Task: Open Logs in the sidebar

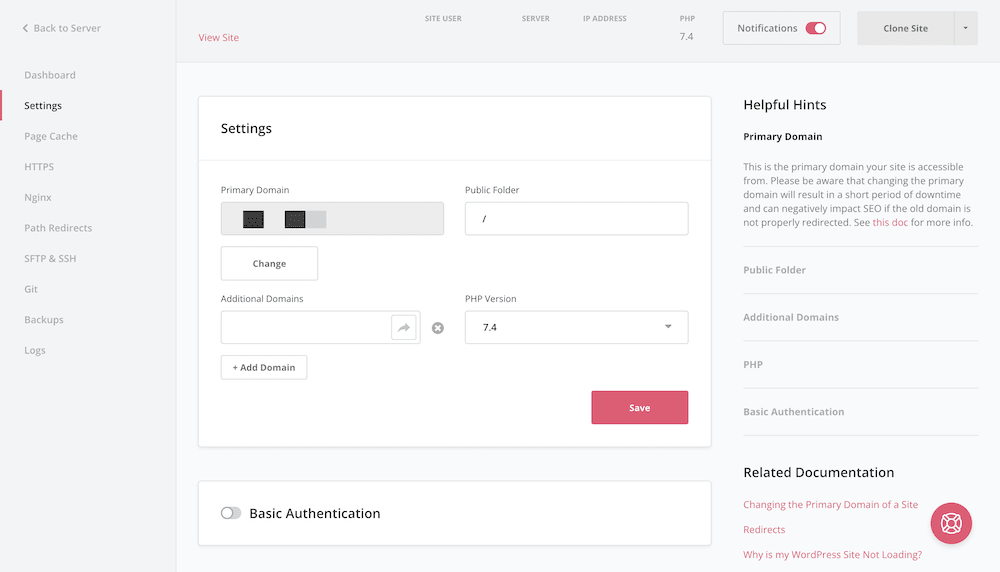Action: (x=34, y=350)
